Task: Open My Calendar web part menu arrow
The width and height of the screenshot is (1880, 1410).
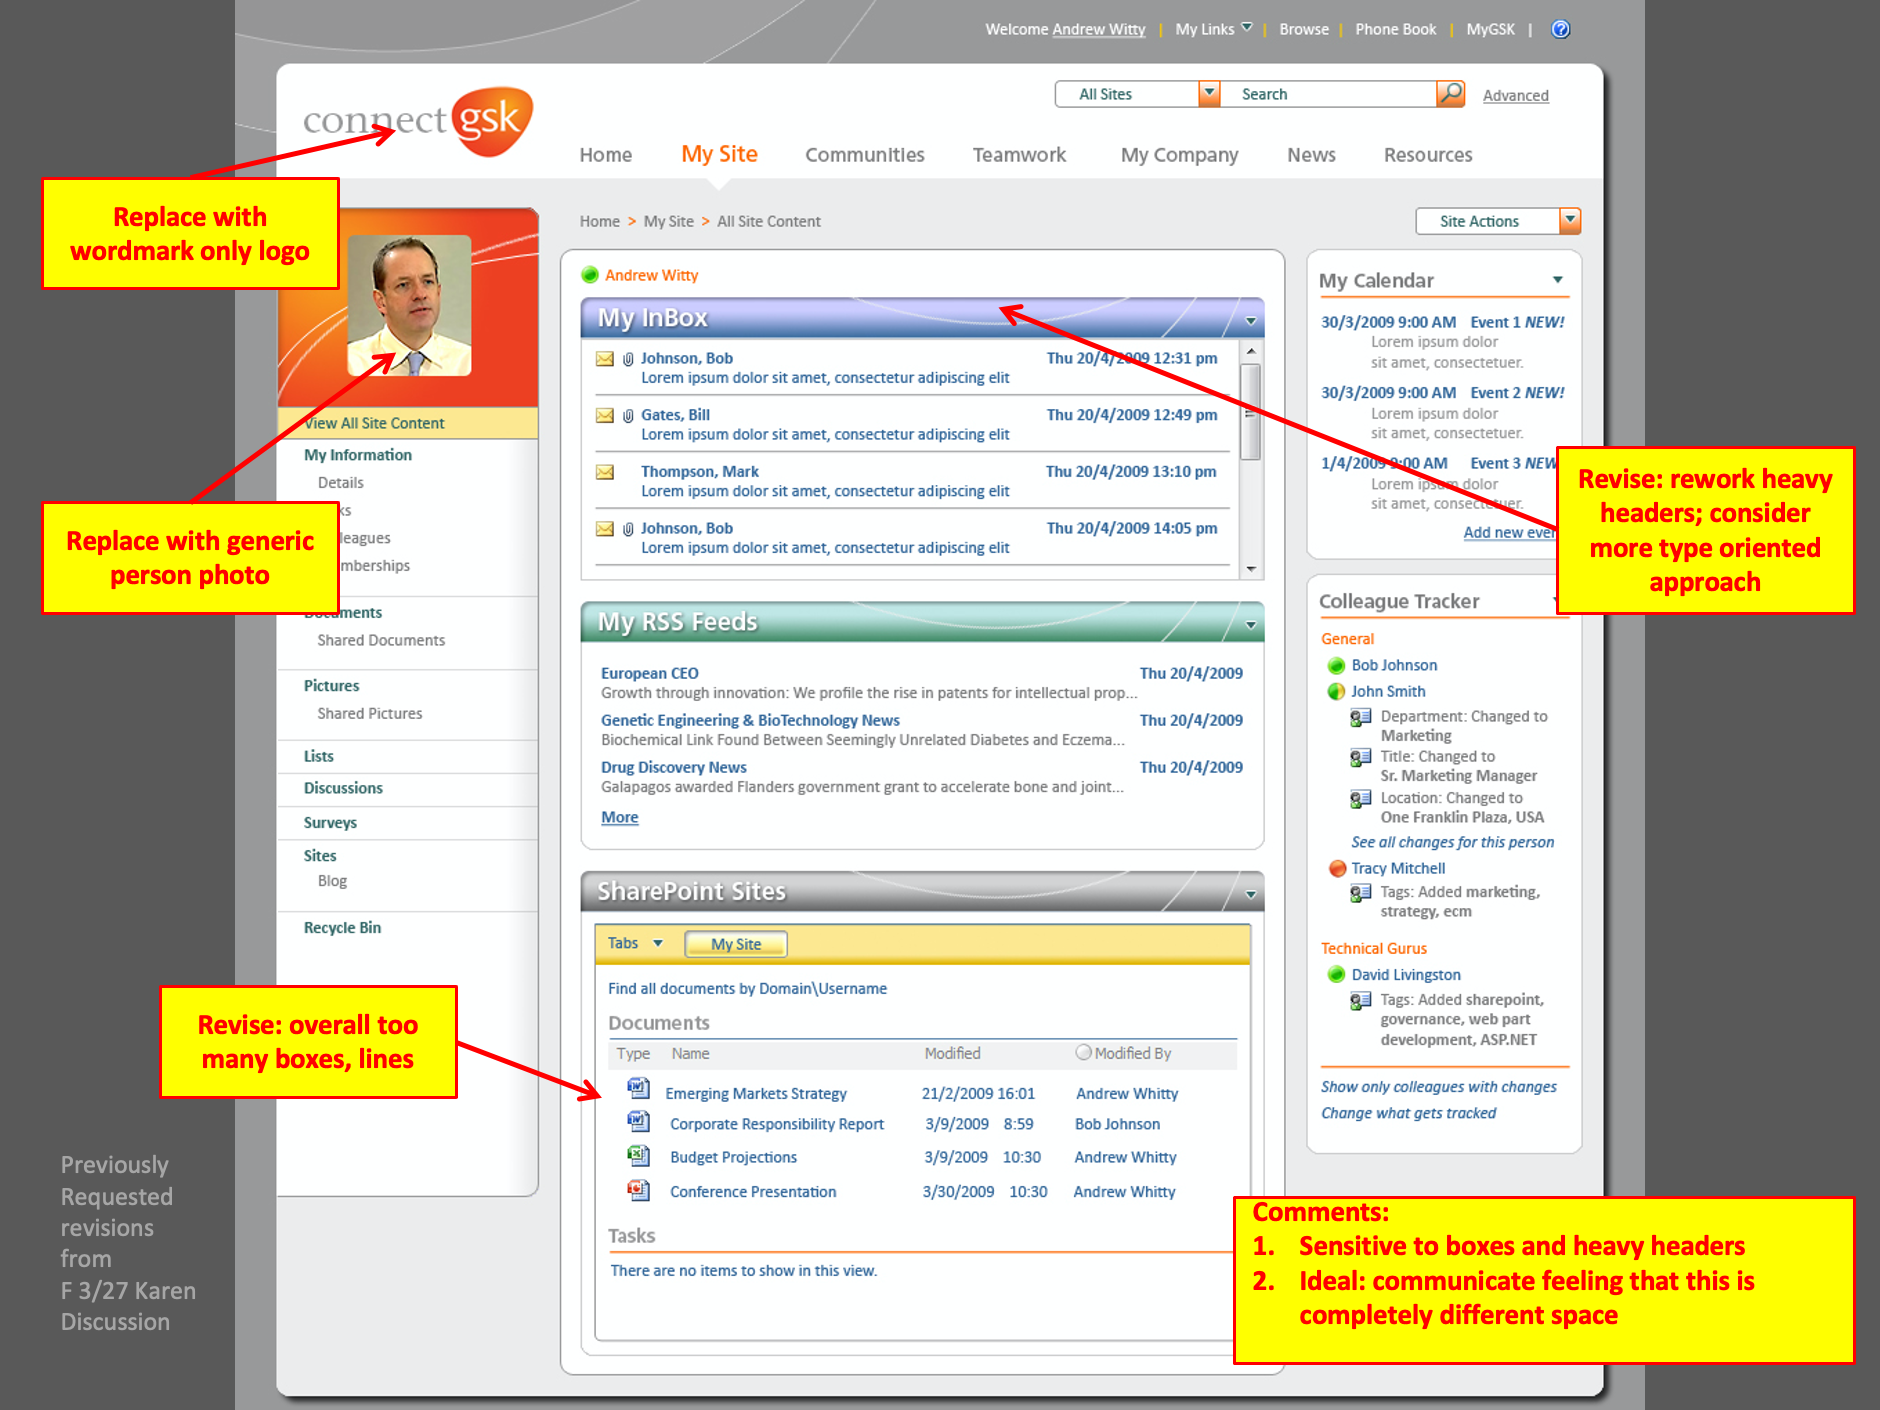Action: [1558, 280]
